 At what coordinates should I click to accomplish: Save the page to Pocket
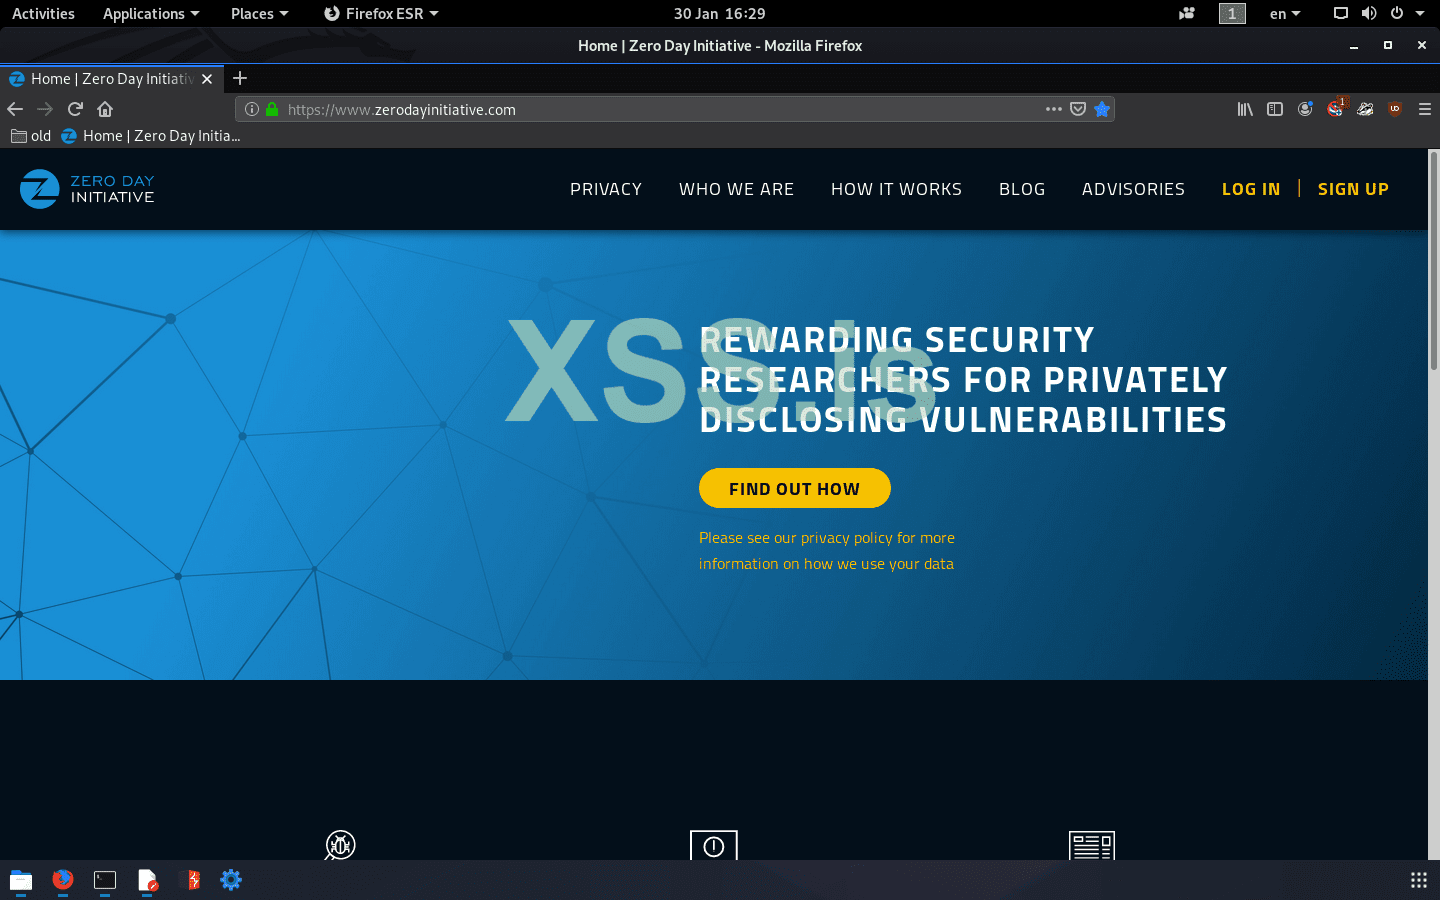1078,109
